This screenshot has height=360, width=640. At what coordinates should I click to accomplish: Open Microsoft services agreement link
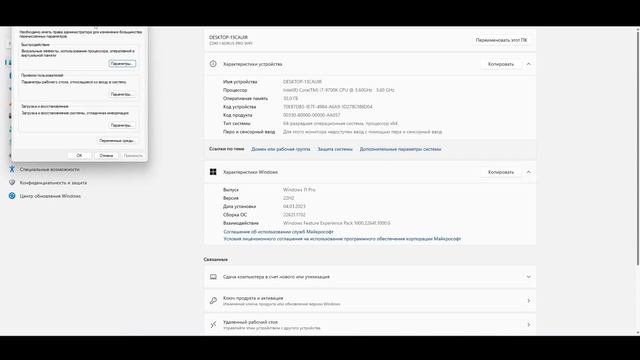[278, 231]
